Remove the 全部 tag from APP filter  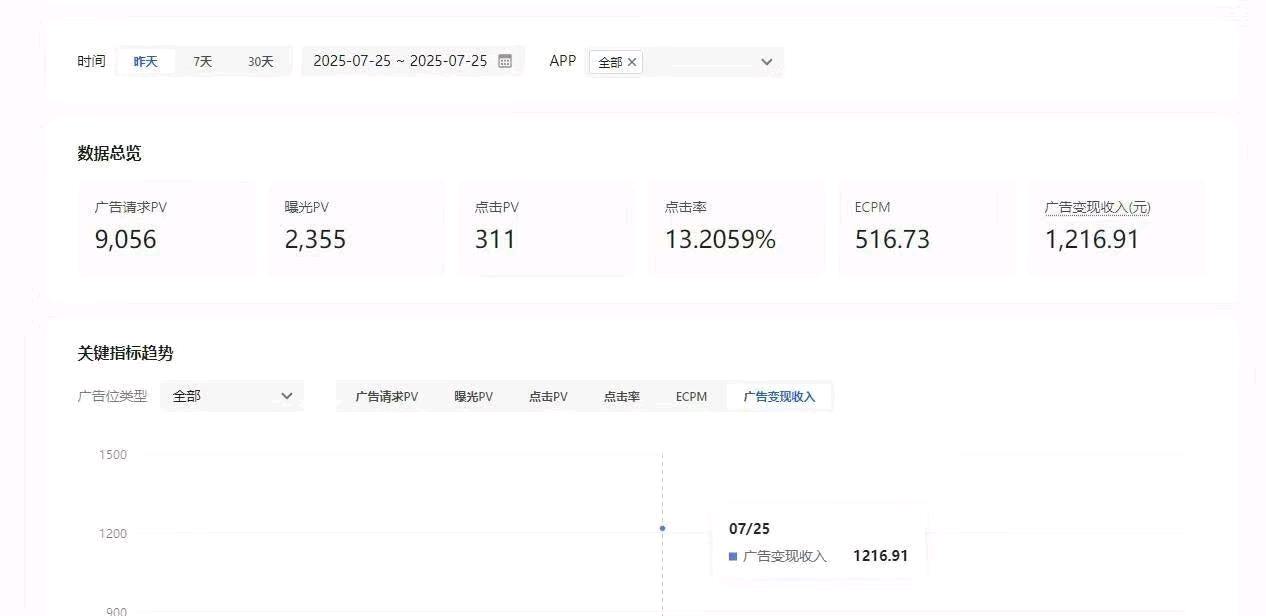point(632,62)
